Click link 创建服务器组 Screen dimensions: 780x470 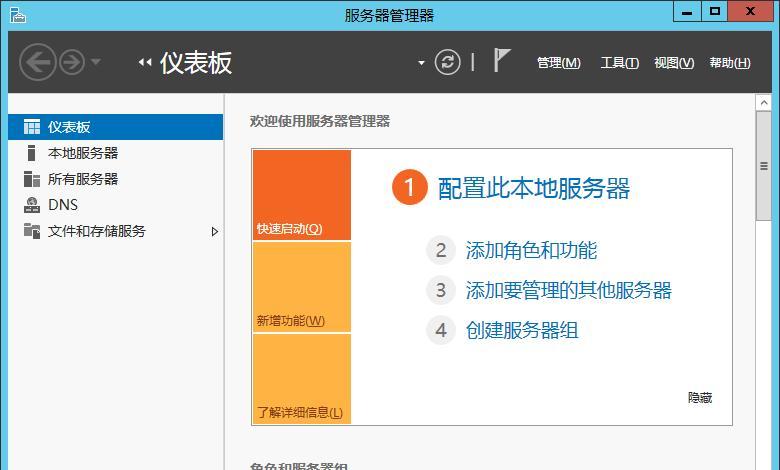coord(522,330)
